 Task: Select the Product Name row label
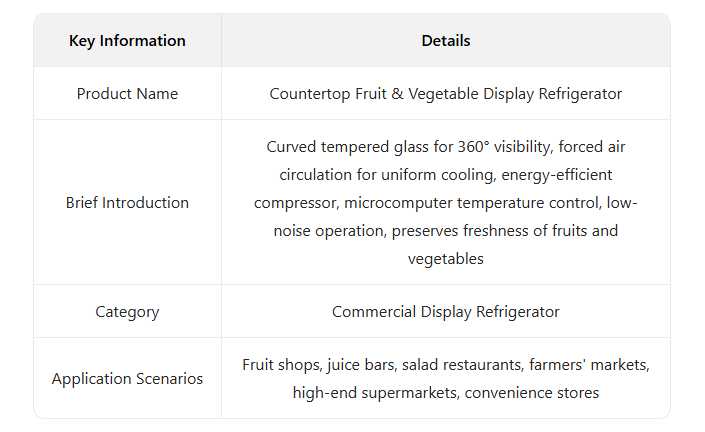[x=127, y=94]
